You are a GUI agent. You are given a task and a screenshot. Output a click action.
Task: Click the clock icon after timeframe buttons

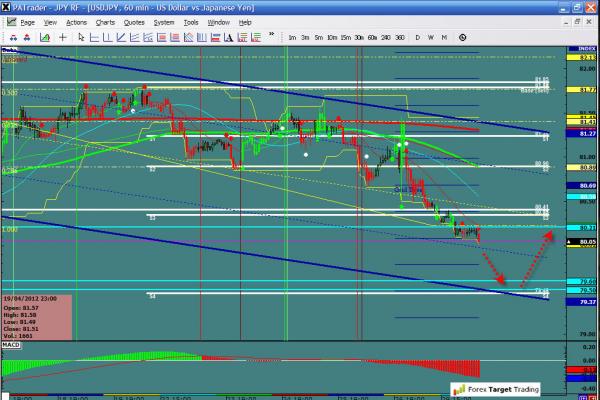point(465,37)
